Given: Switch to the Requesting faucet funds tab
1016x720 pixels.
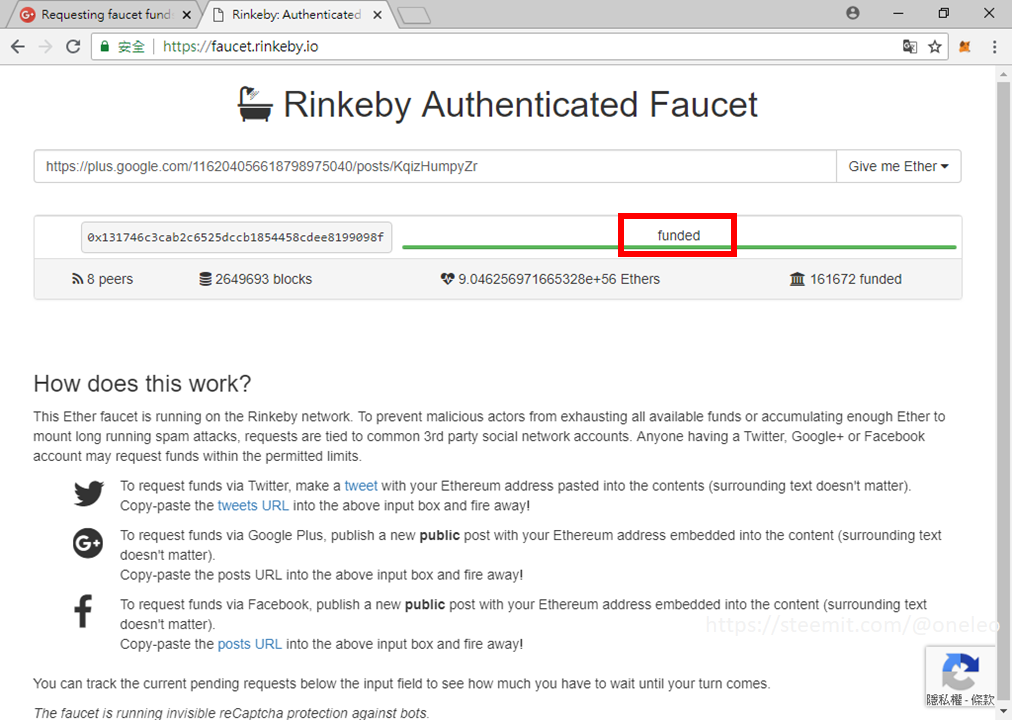Looking at the screenshot, I should click(x=104, y=14).
